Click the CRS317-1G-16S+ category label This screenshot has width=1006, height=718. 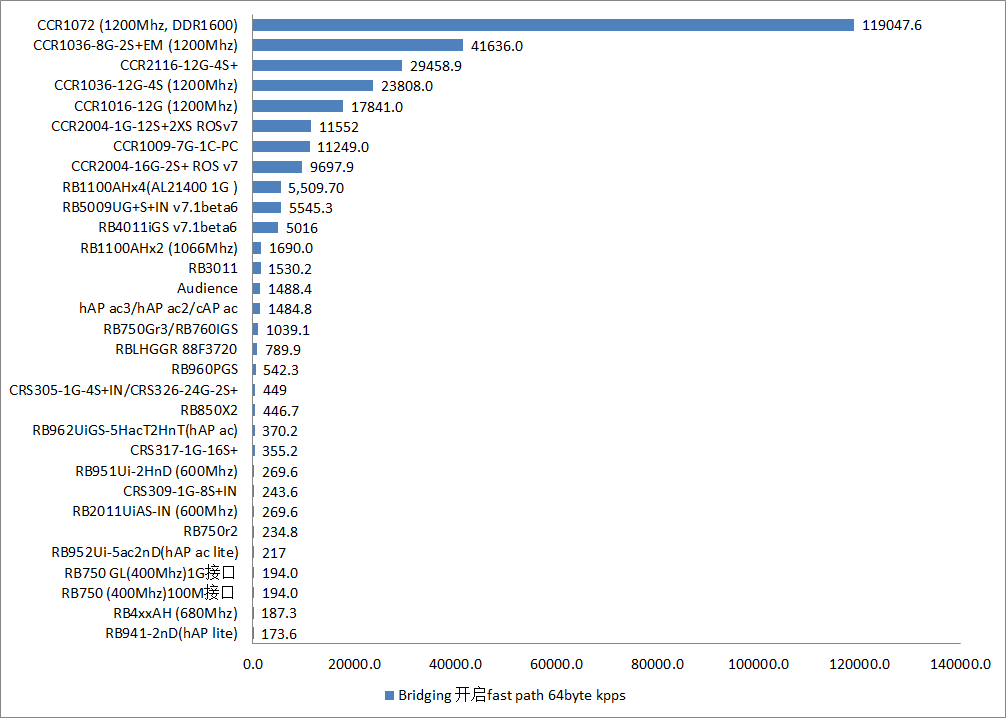coord(184,450)
